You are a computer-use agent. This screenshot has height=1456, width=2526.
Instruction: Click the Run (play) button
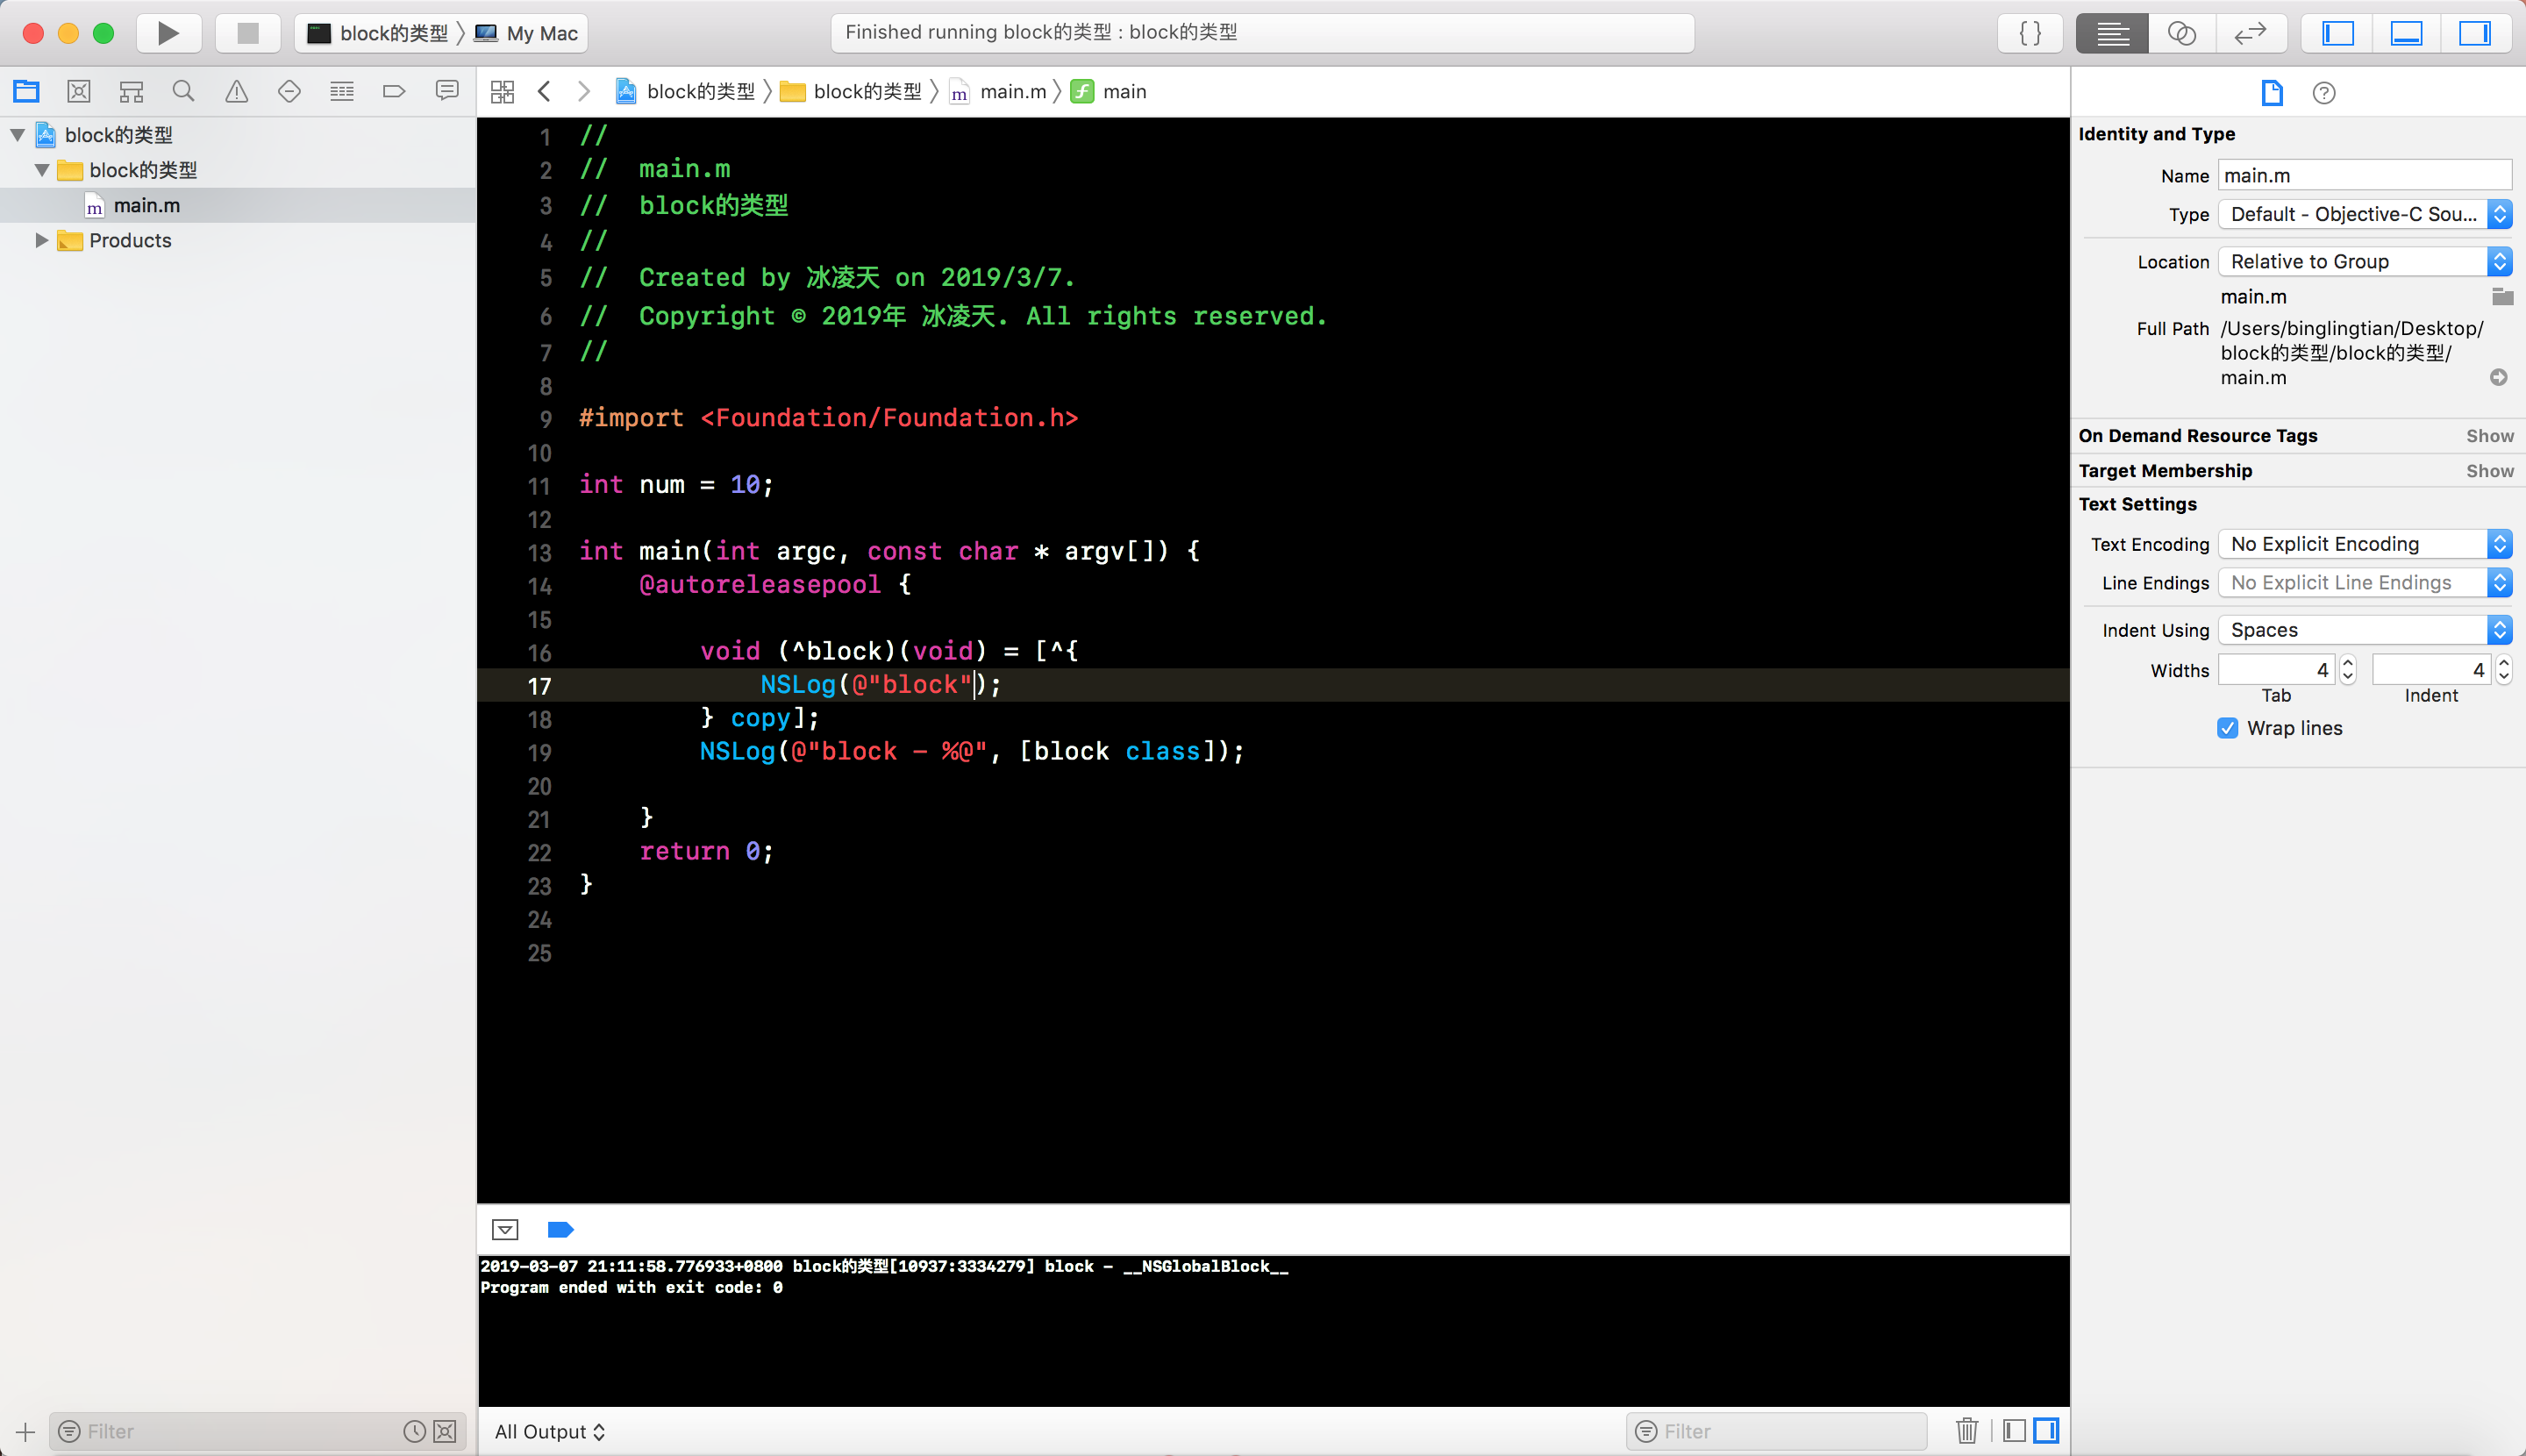tap(168, 33)
